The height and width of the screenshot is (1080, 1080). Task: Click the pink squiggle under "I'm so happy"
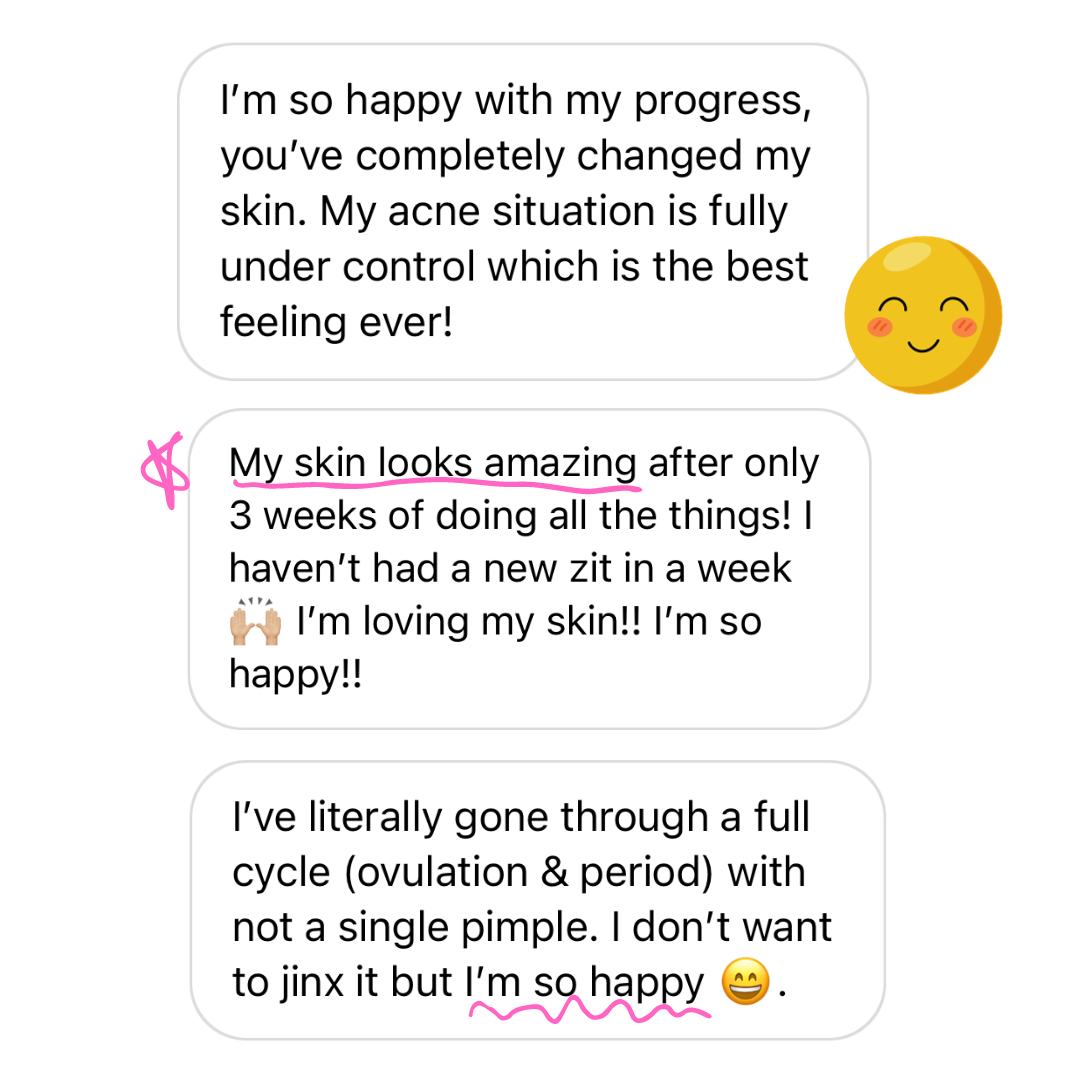590,1011
